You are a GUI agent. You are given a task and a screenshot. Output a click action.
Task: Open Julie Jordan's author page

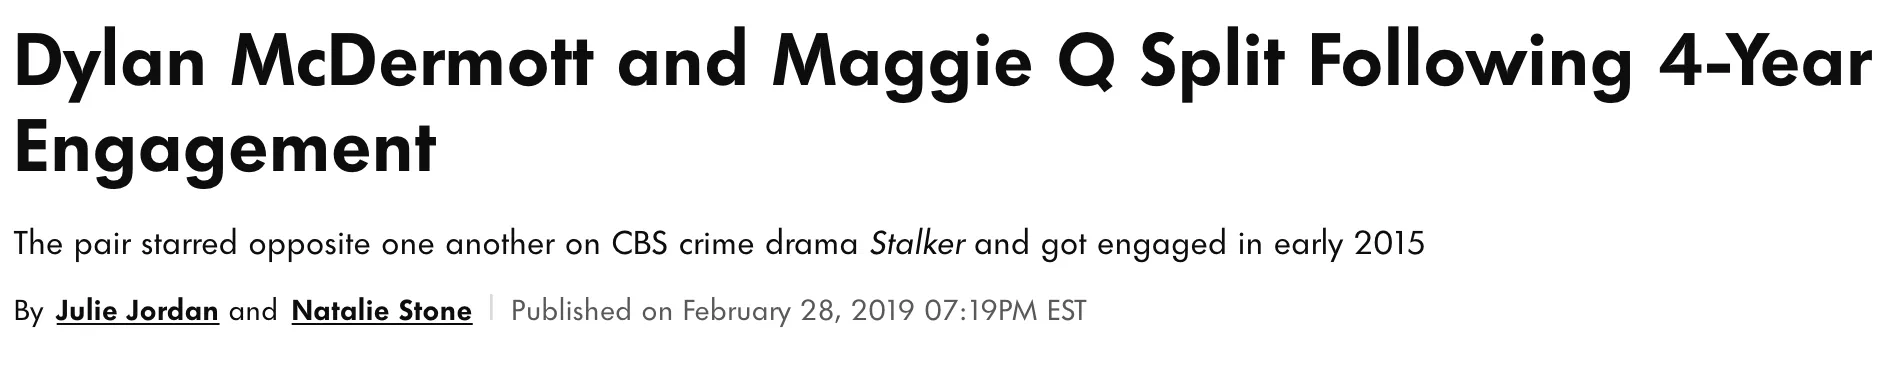click(x=137, y=311)
